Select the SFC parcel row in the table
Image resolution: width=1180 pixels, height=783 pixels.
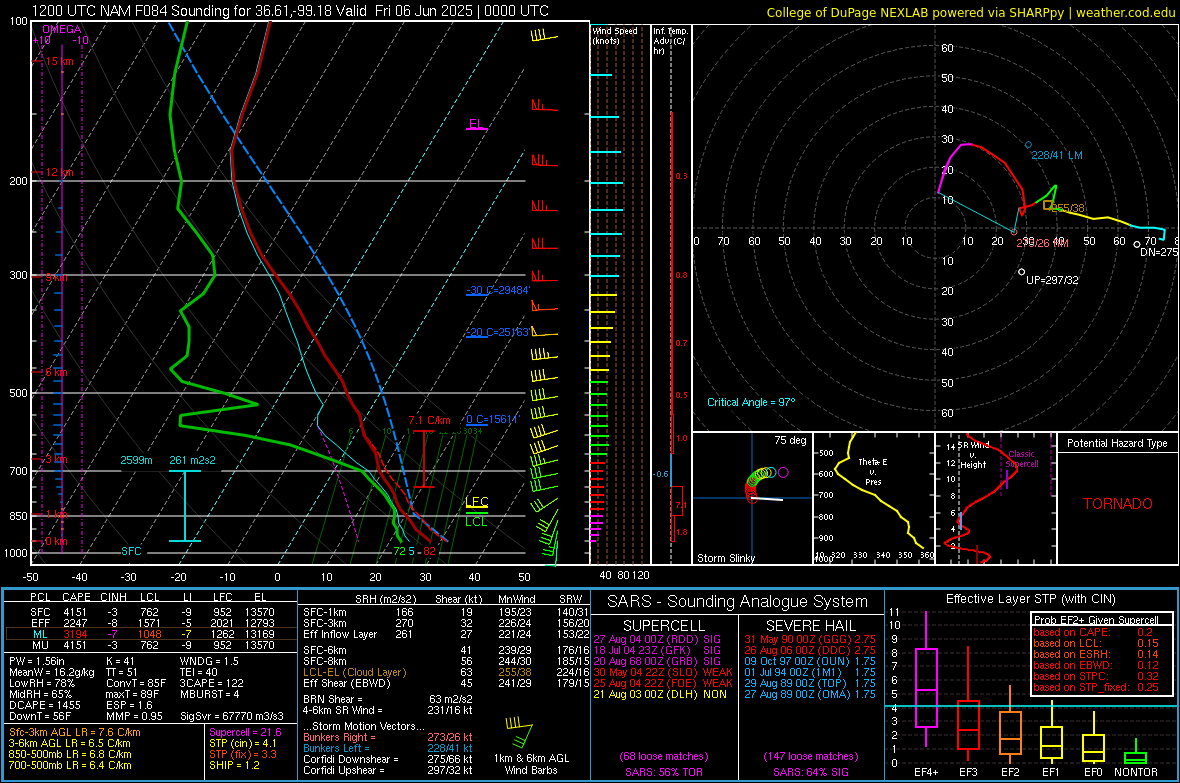coord(151,612)
